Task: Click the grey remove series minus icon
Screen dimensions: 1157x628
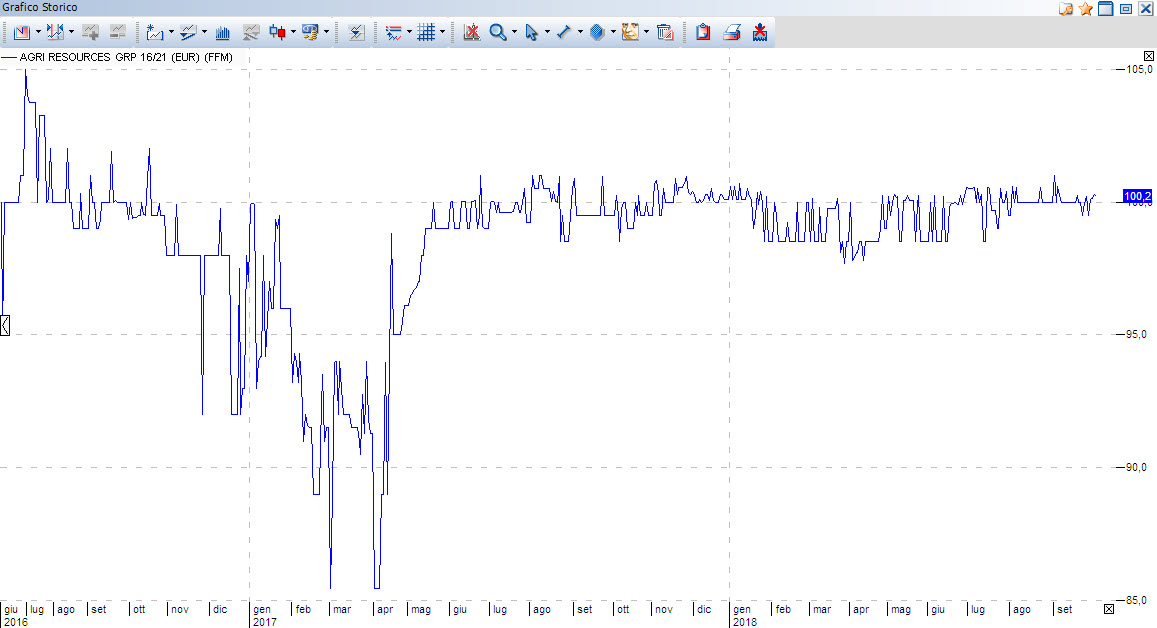Action: point(117,32)
